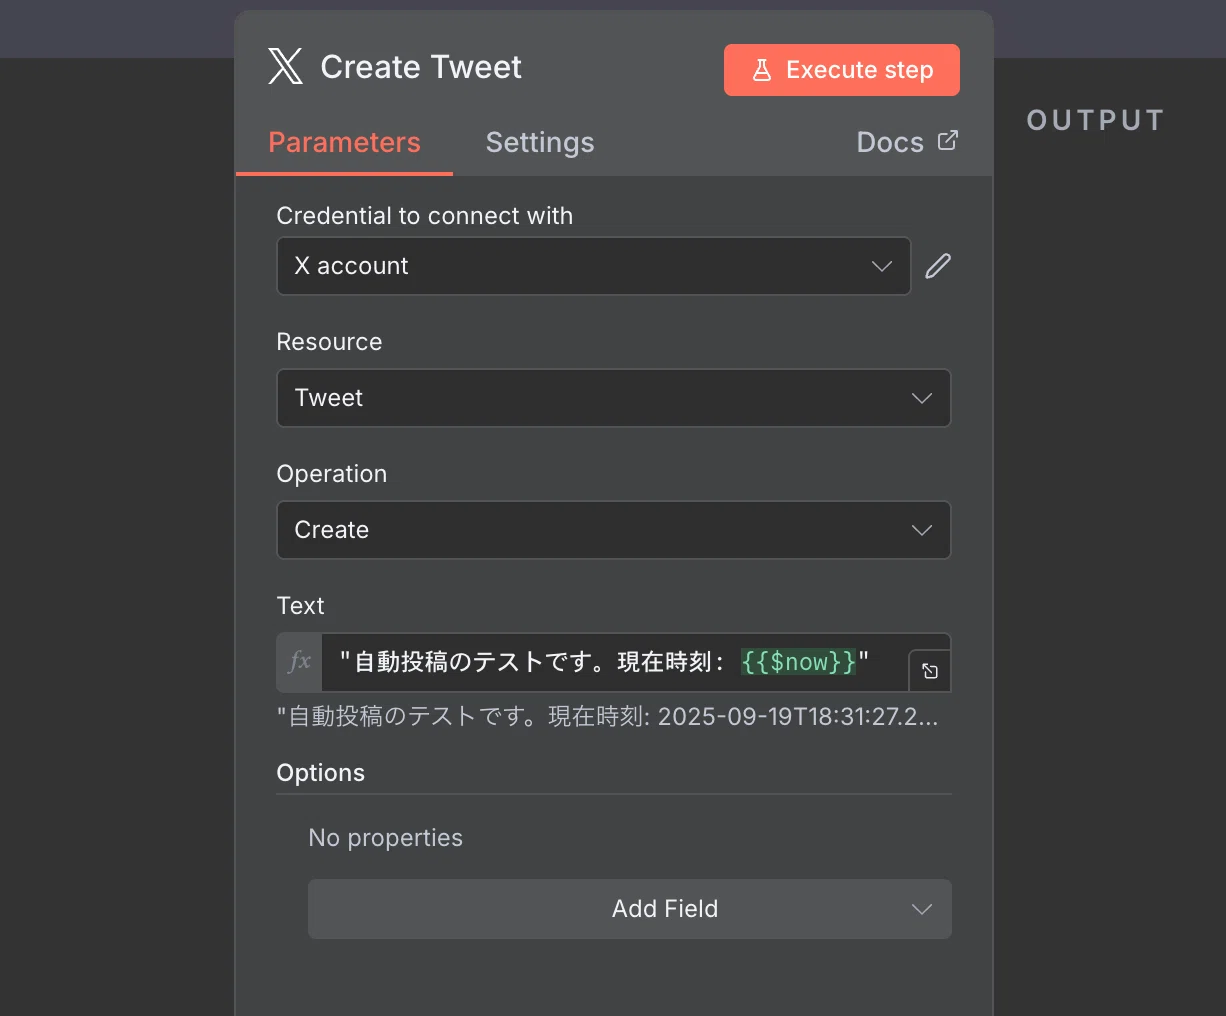Viewport: 1226px width, 1016px height.
Task: Click the Create Tweet node title
Action: point(421,67)
